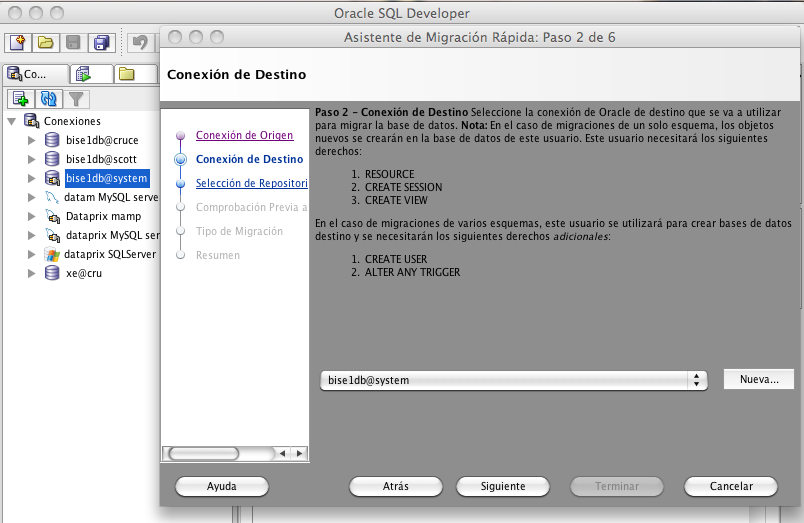Switch to the Co... connections tab

[x=36, y=74]
